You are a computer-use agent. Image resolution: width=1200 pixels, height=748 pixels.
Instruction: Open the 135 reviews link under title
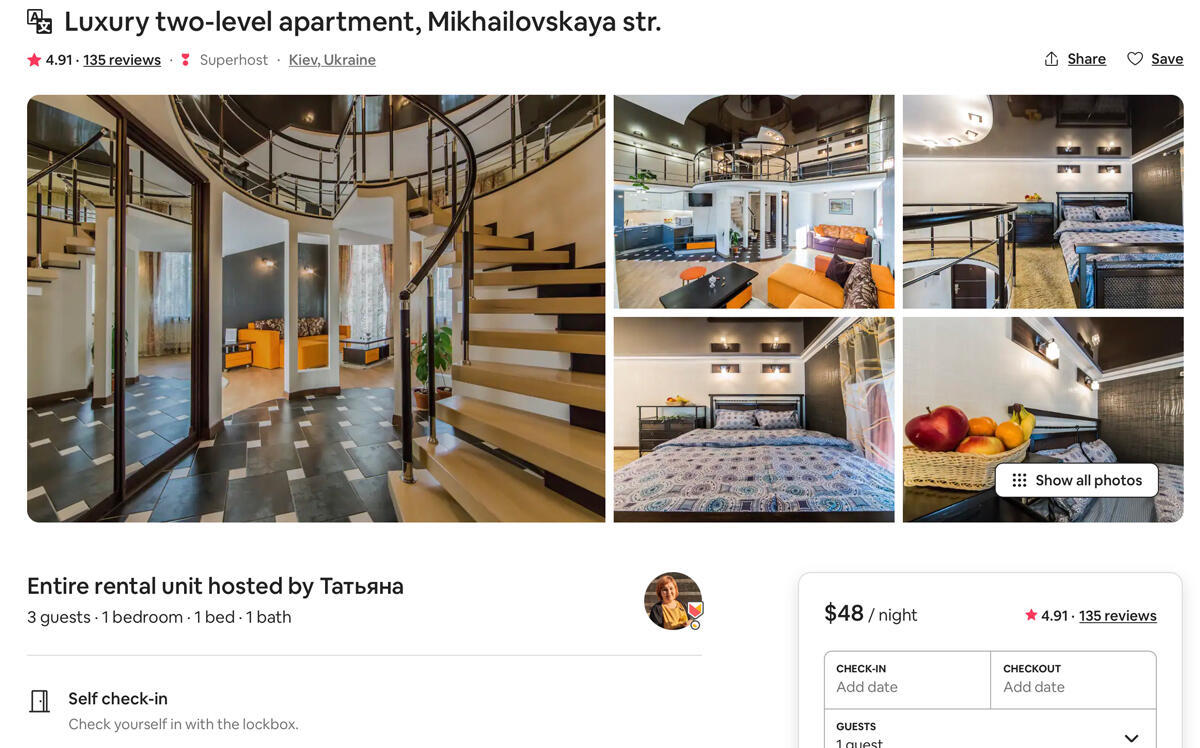point(122,60)
